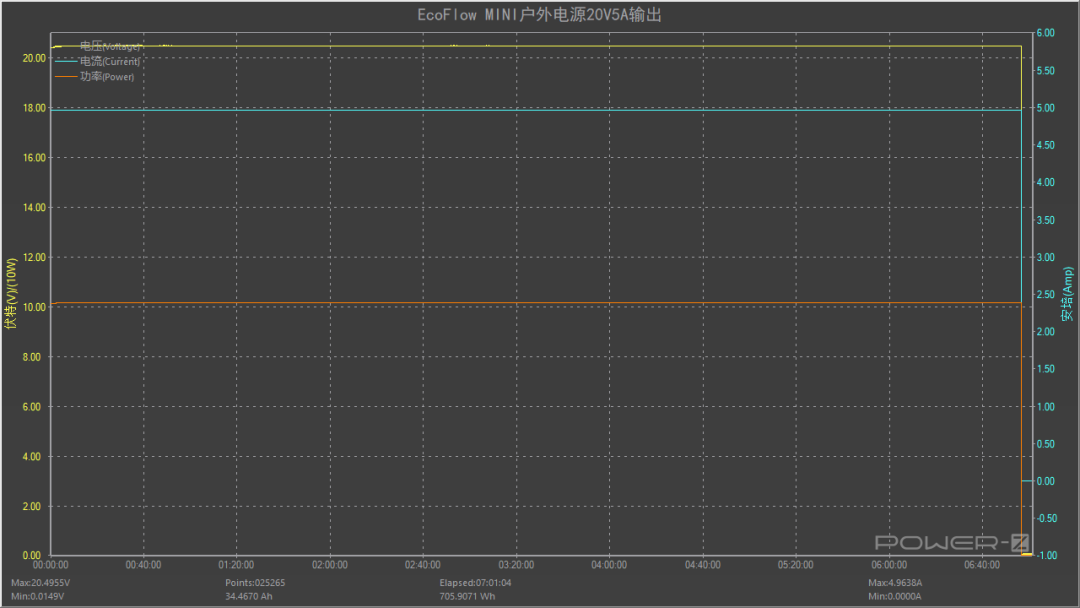Click the 02:40:00 time axis label
Screen dimensions: 1080x608
tap(422, 565)
